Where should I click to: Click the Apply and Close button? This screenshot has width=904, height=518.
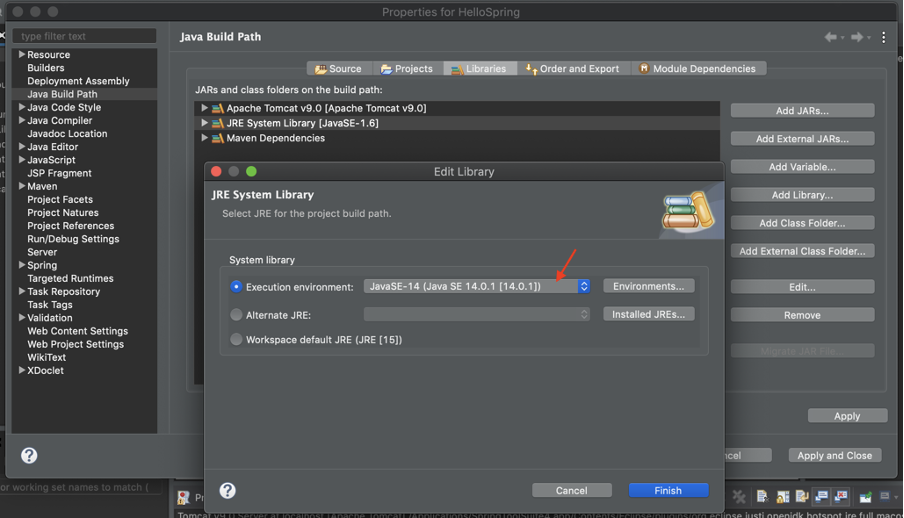(834, 456)
